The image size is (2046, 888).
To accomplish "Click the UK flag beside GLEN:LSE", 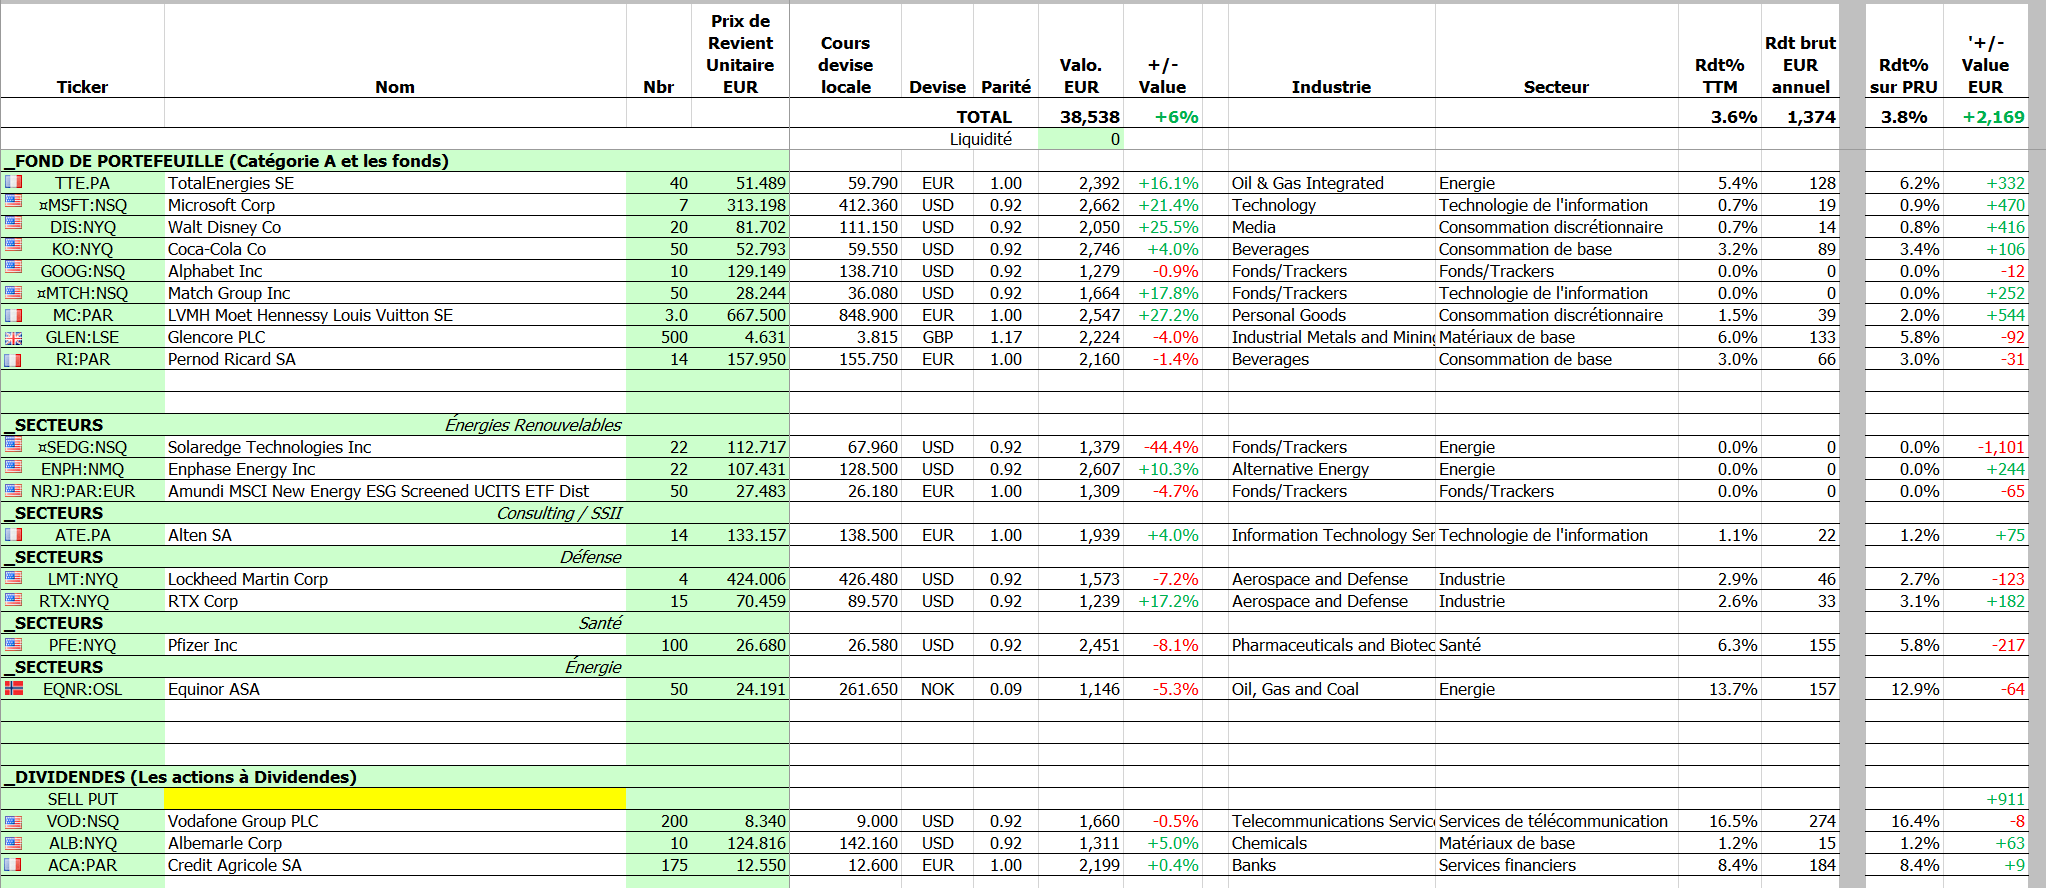I will coord(13,337).
